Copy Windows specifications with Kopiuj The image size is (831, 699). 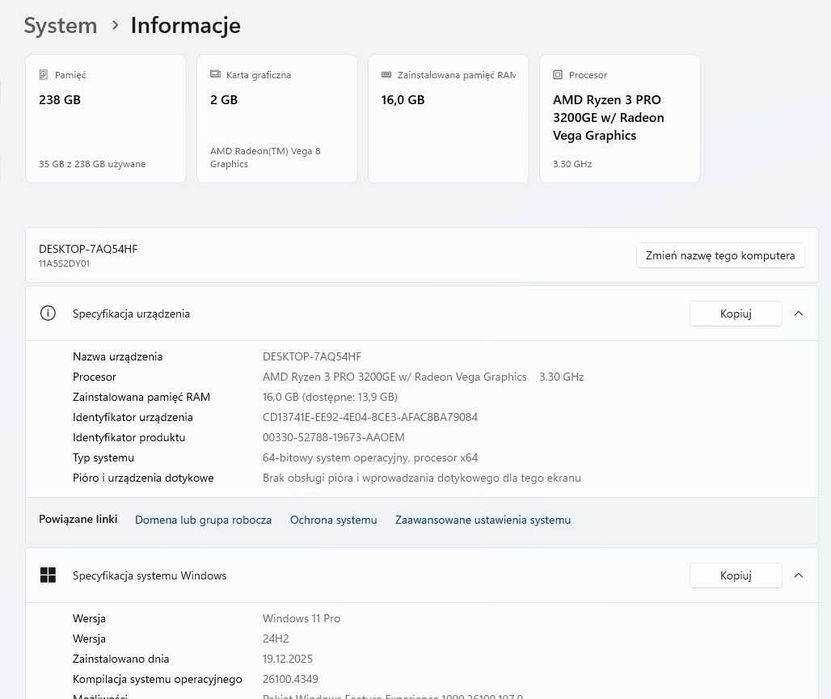click(736, 576)
